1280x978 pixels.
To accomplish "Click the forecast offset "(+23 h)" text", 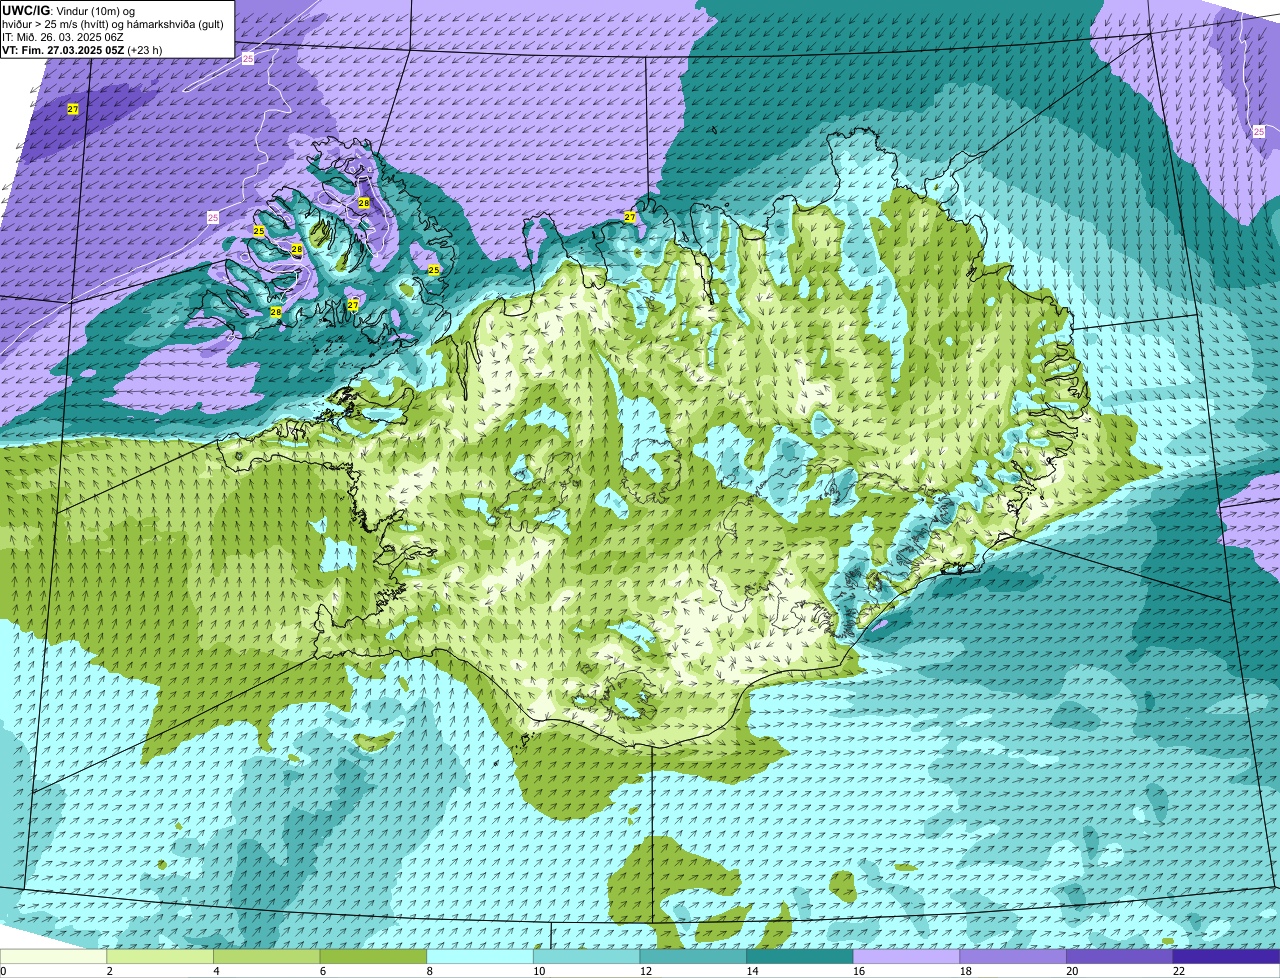I will pos(145,49).
